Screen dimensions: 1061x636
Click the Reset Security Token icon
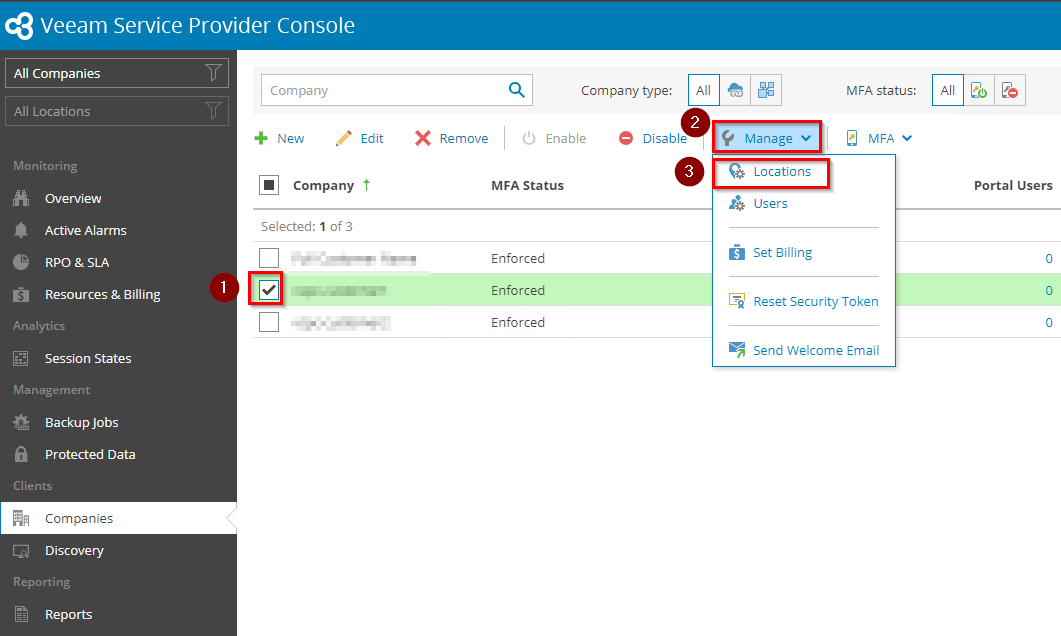click(x=737, y=301)
